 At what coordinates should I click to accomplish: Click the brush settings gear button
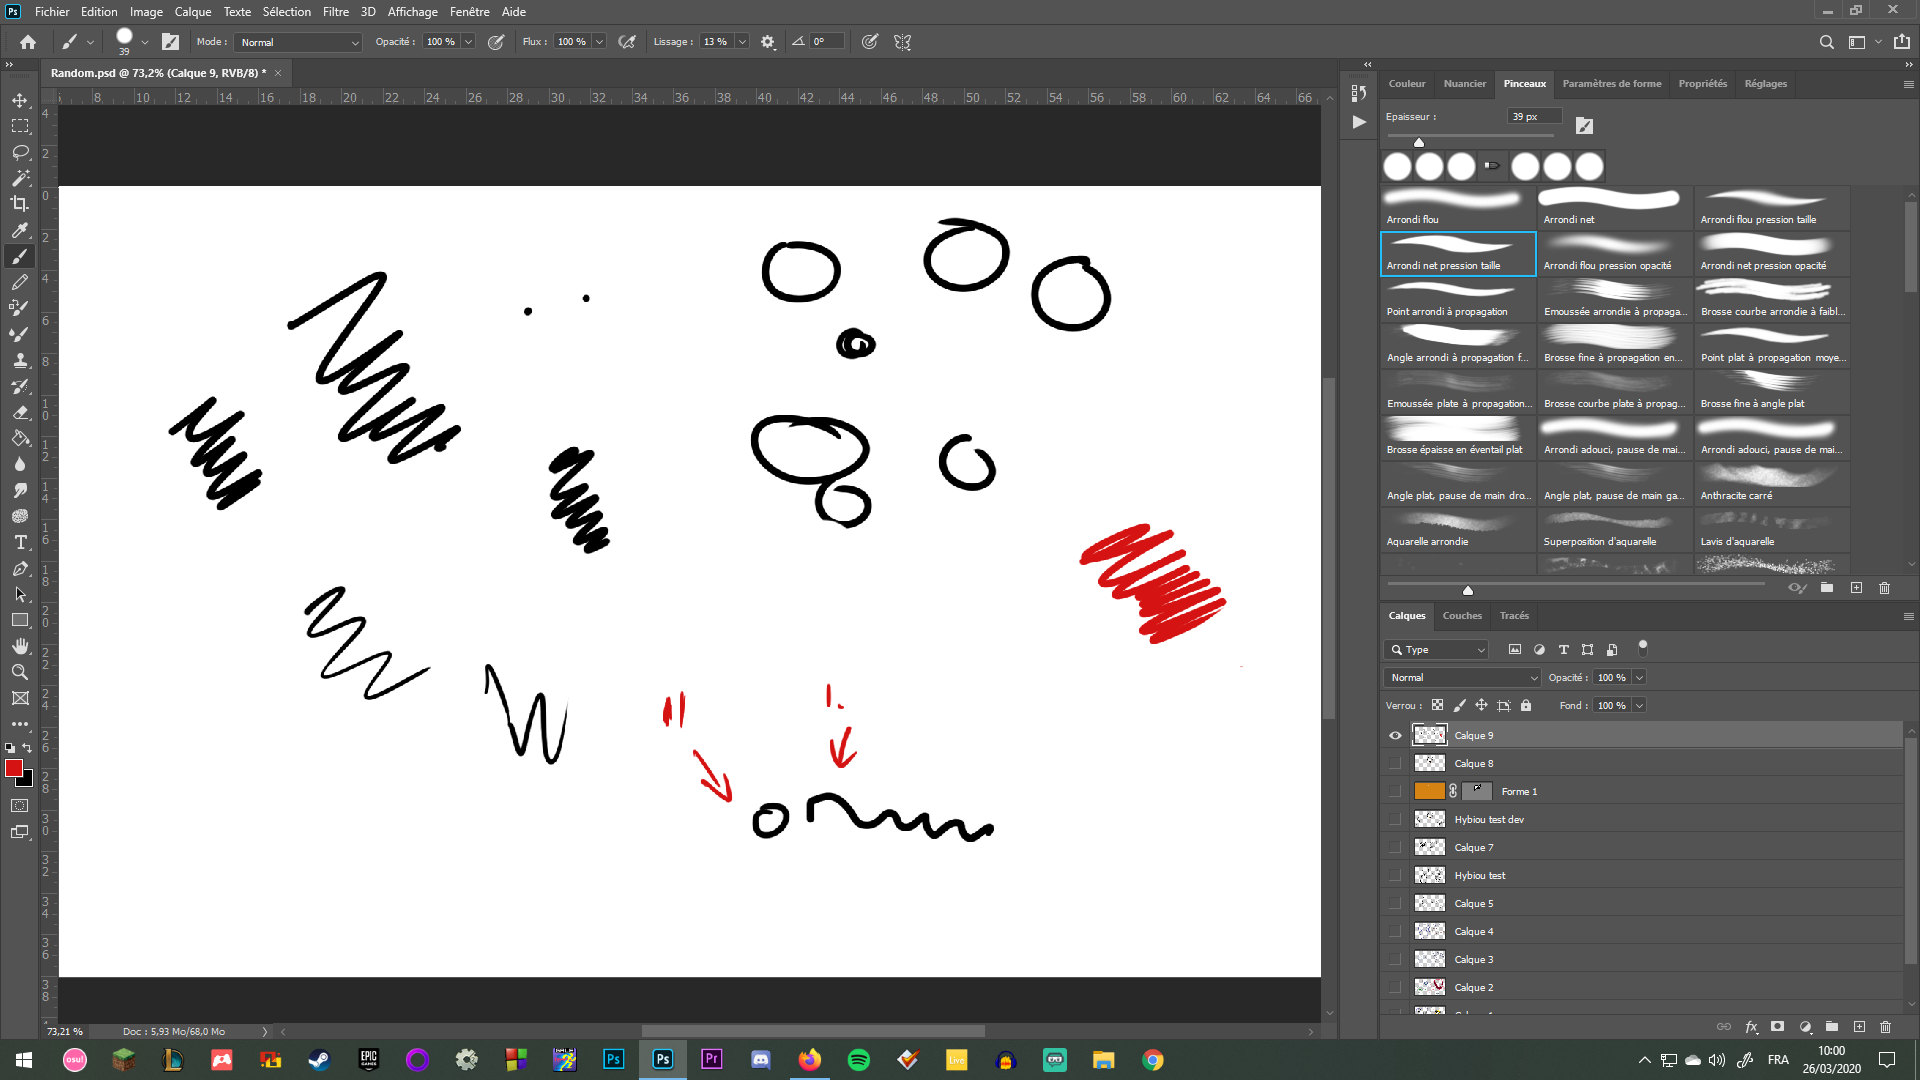(767, 42)
